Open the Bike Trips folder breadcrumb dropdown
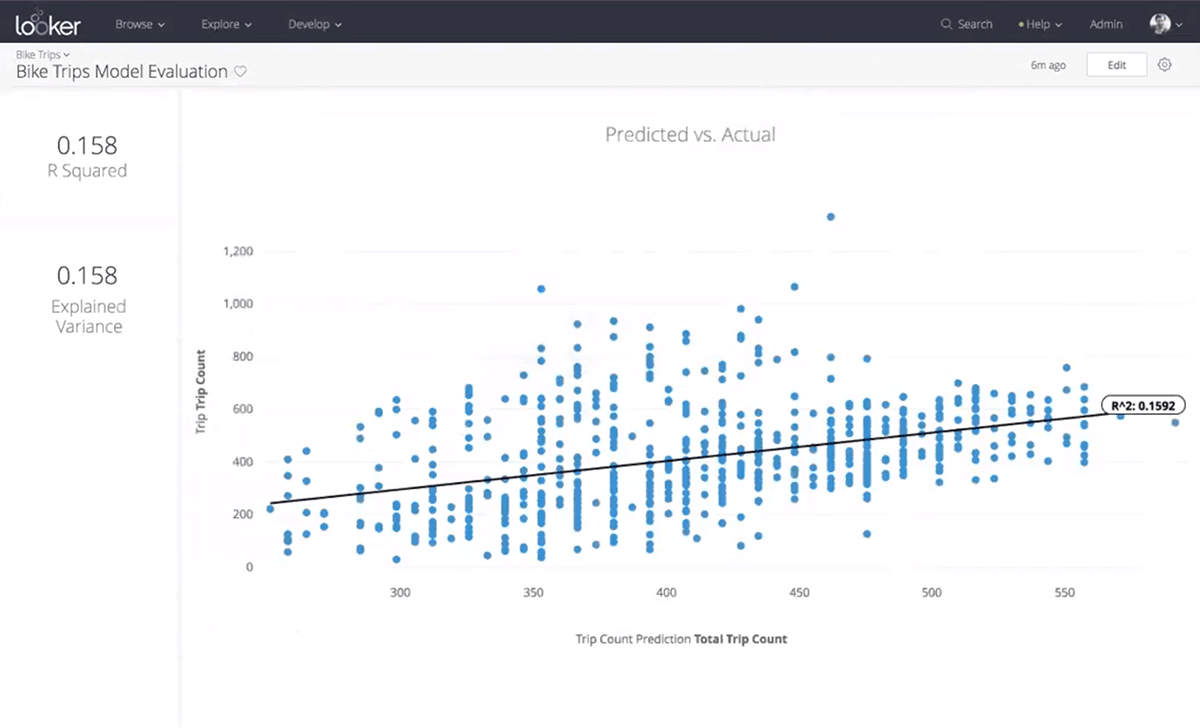The width and height of the screenshot is (1200, 728). [x=43, y=54]
